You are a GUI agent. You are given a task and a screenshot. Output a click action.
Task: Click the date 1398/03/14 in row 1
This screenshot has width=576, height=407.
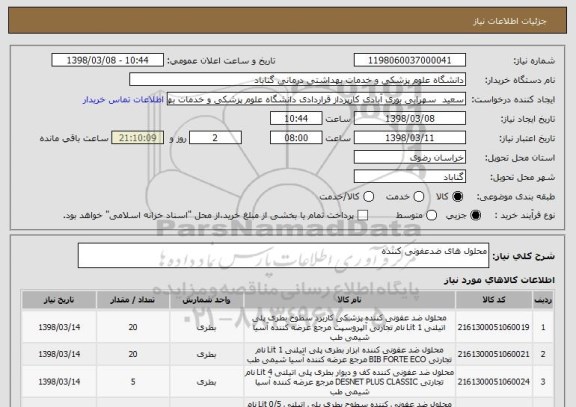59,327
